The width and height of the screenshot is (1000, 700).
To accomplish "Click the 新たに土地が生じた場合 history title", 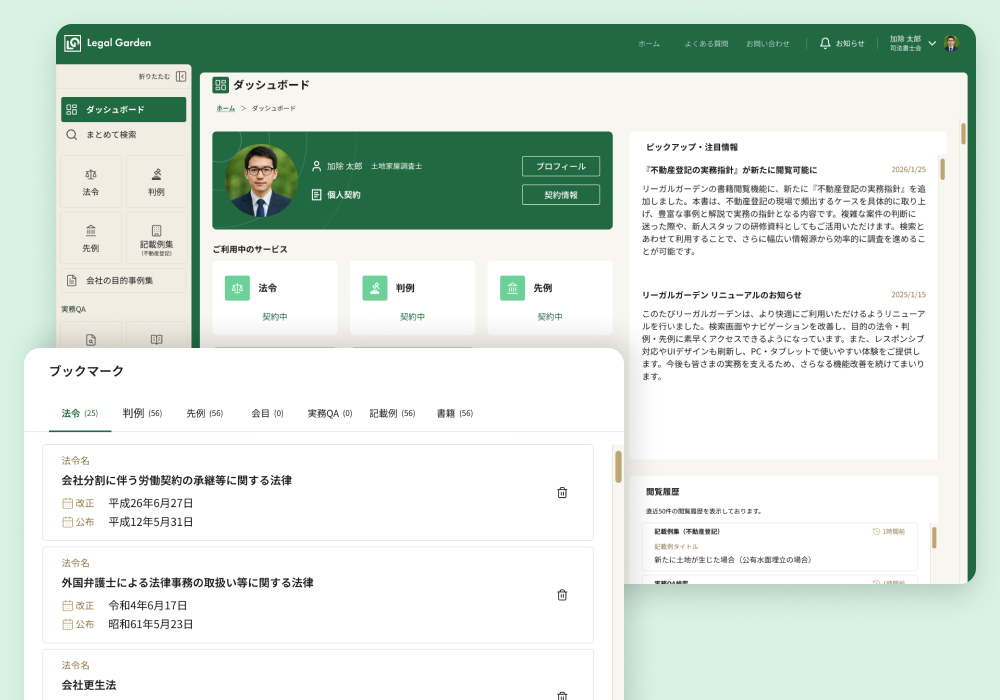I will click(x=733, y=560).
